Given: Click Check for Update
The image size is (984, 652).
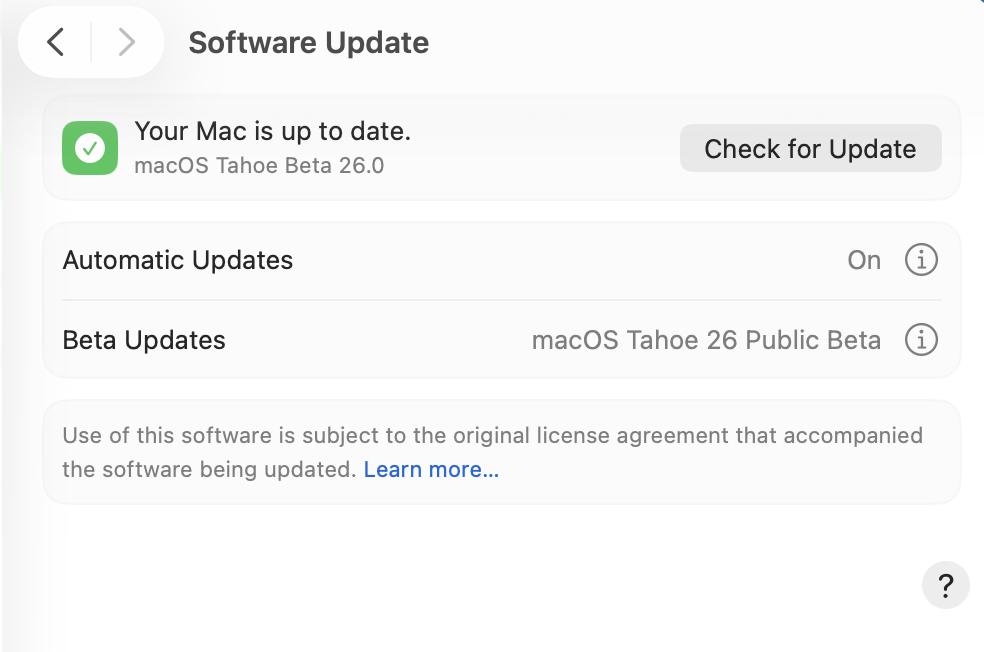Looking at the screenshot, I should [x=810, y=148].
